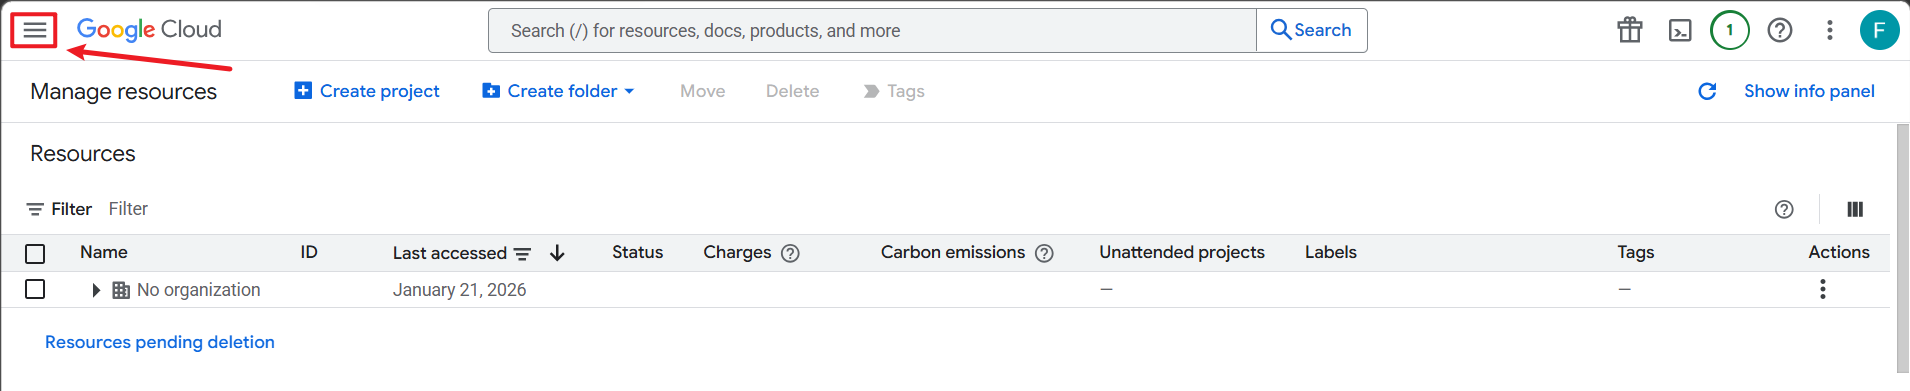Viewport: 1910px width, 391px height.
Task: Click the No organization name text
Action: 198,290
